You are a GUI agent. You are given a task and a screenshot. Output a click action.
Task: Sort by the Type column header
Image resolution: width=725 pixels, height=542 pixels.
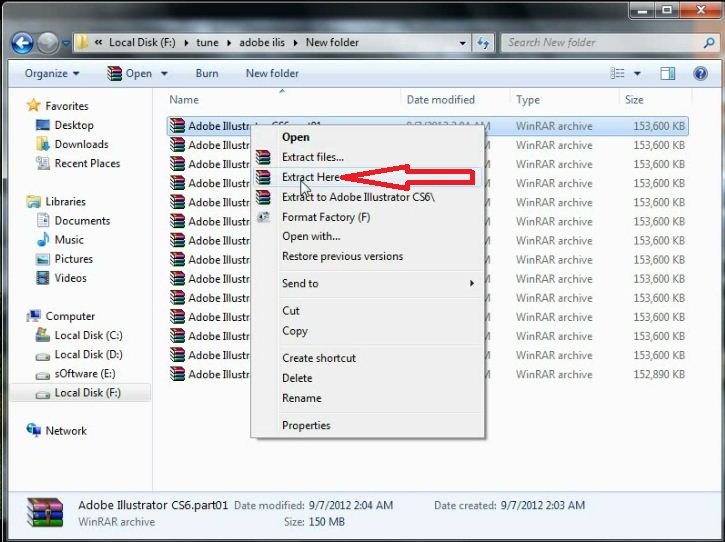(528, 99)
